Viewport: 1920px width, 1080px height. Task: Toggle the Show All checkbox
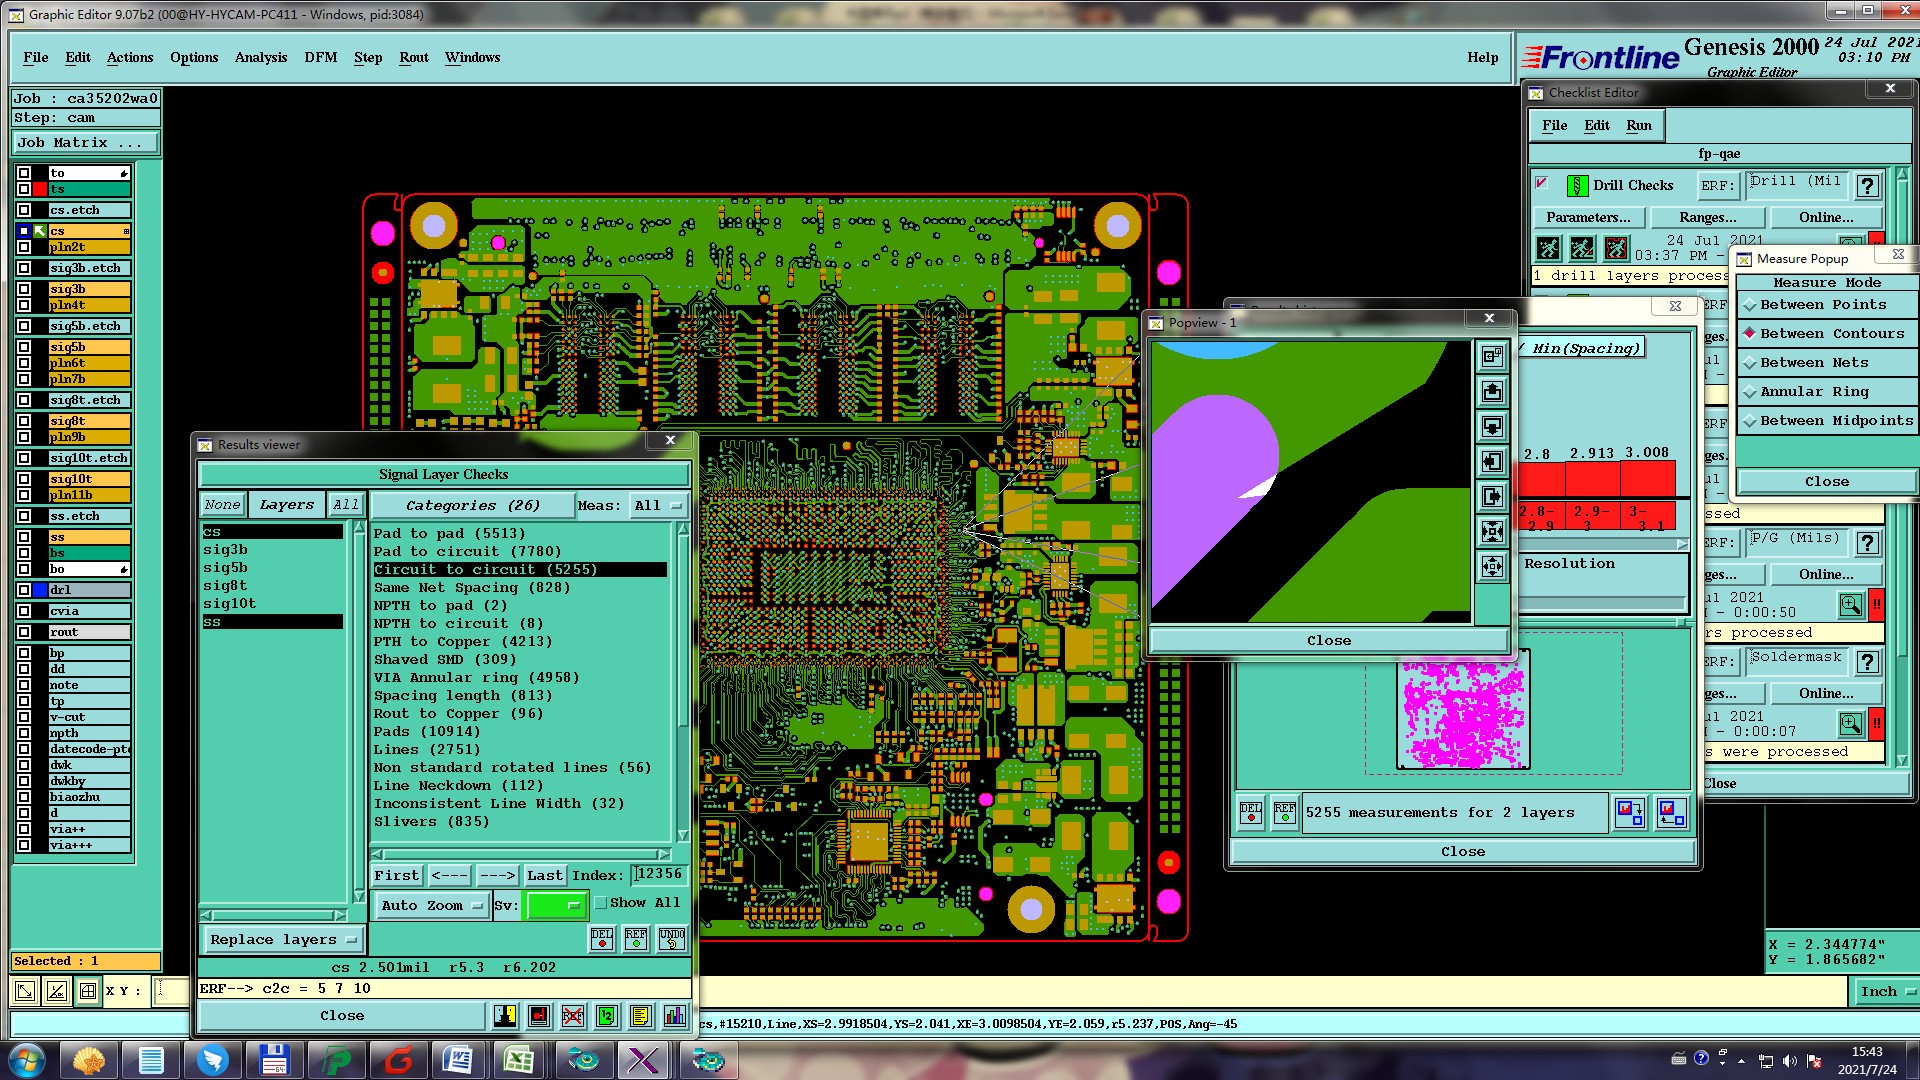tap(601, 903)
